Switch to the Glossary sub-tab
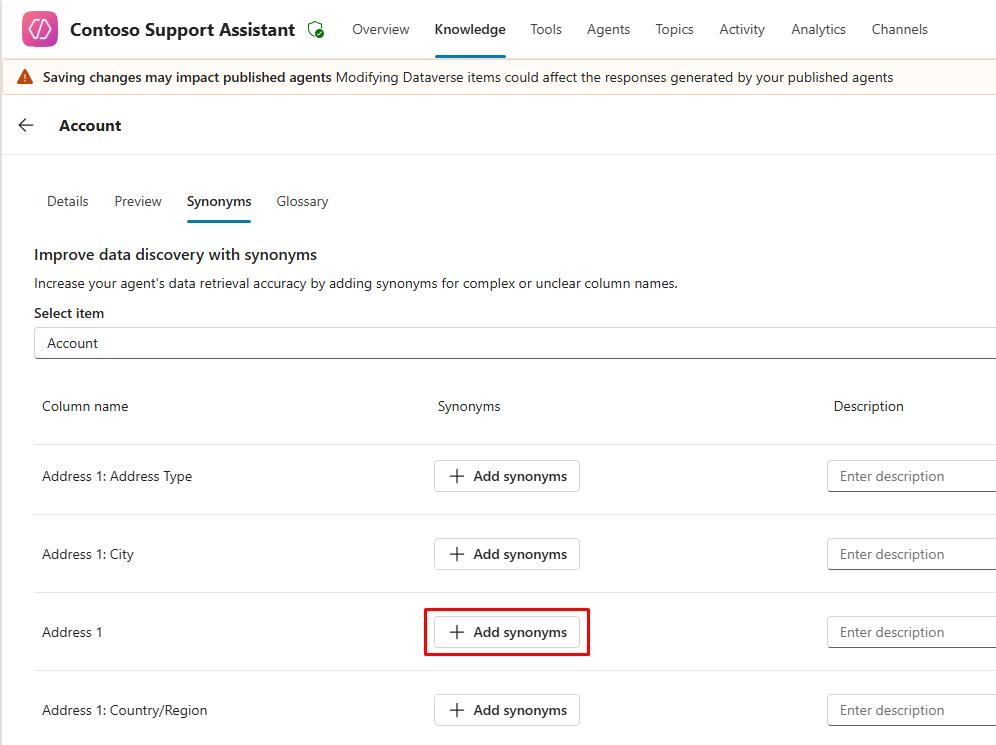 (302, 201)
